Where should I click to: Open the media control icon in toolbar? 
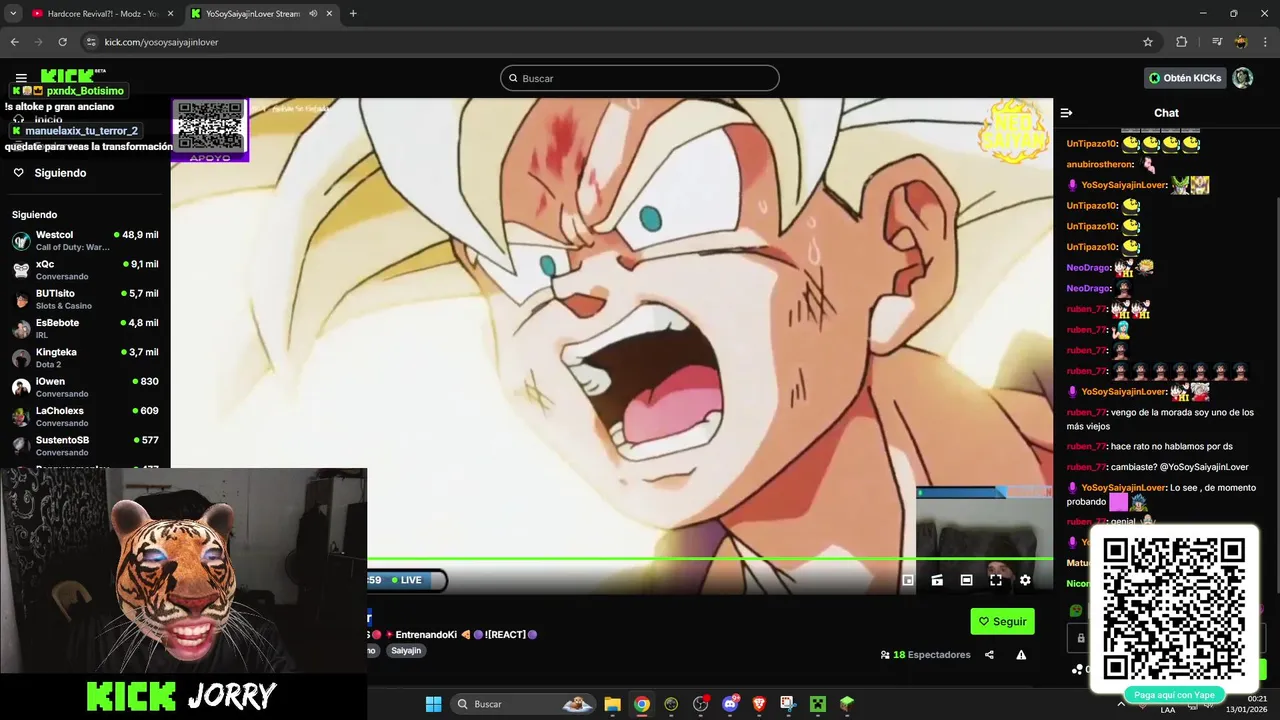[x=1217, y=42]
